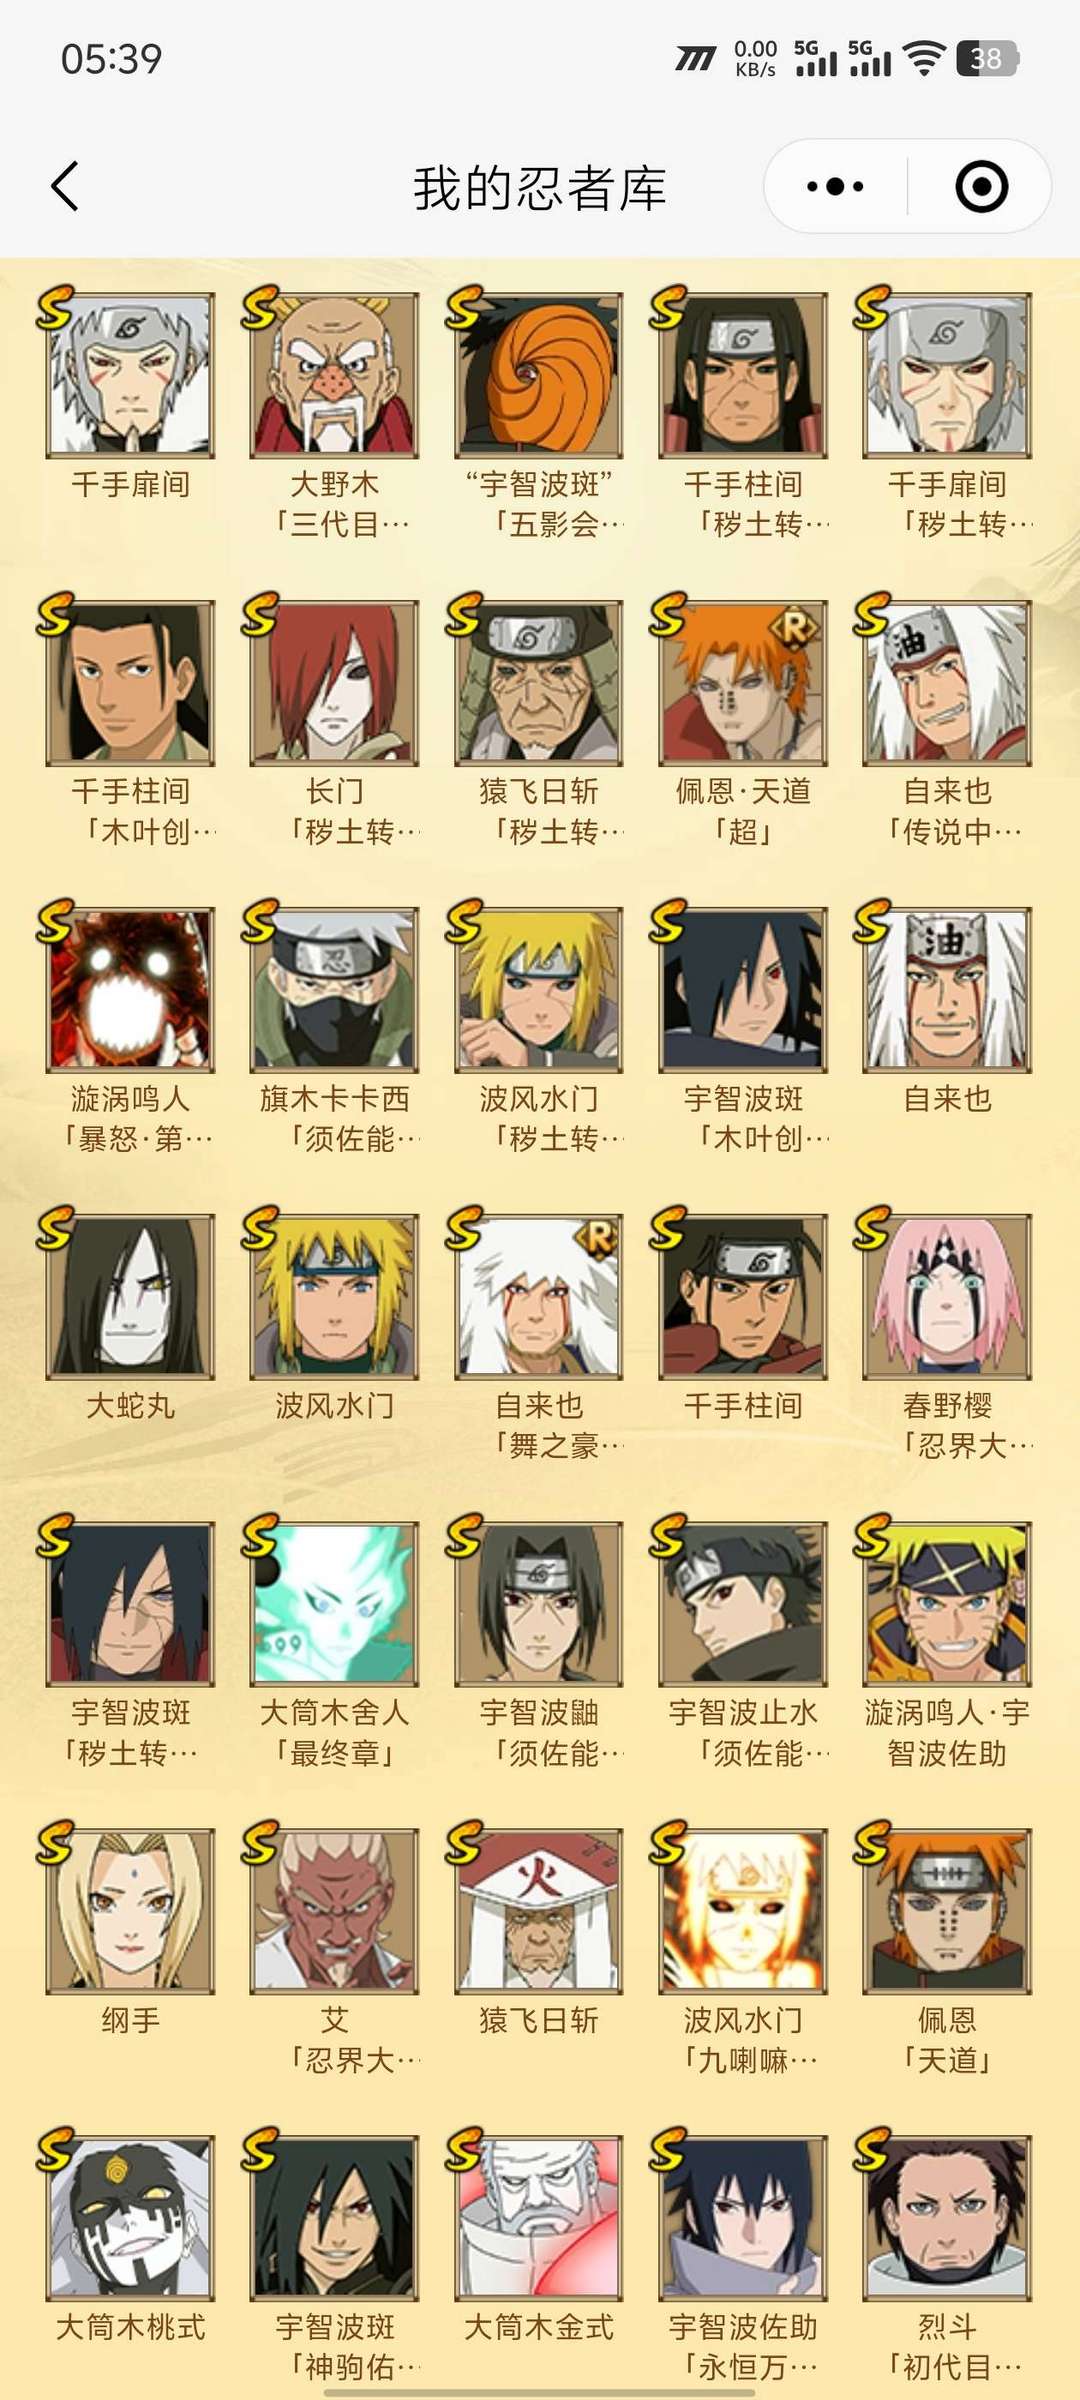The image size is (1080, 2400).
Task: Select 艾 red-skinned ninja card
Action: (x=334, y=1911)
